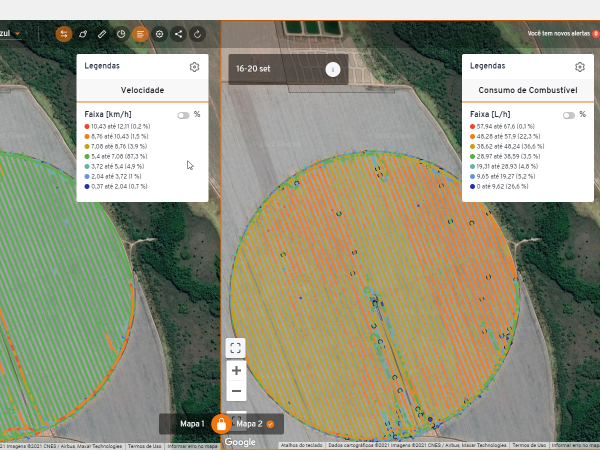This screenshot has height=450, width=600.
Task: Click text '9,65 até 19,27 (5,2 %)'
Action: 506,176
